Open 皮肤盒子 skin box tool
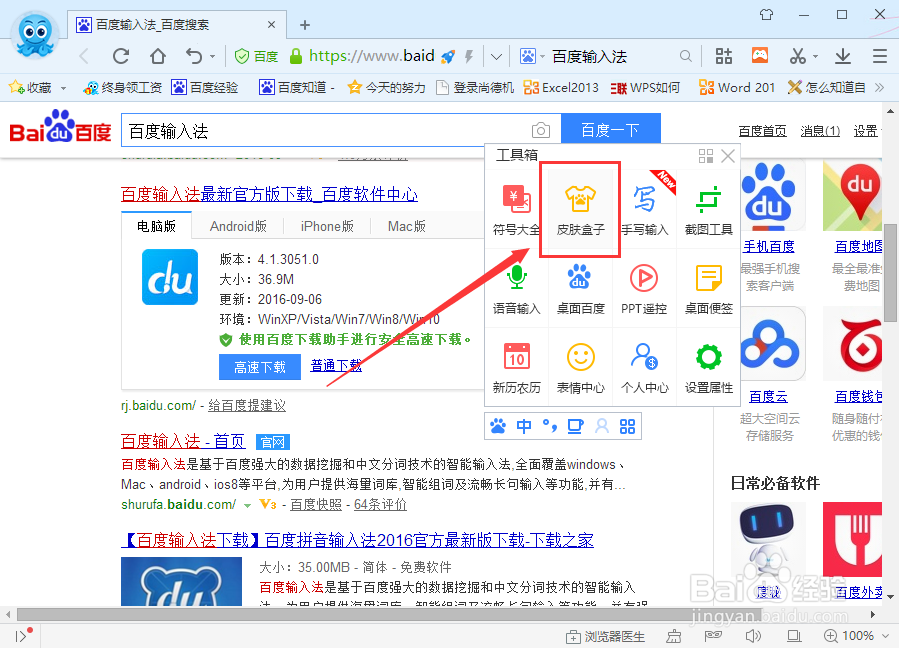899x648 pixels. (x=580, y=210)
